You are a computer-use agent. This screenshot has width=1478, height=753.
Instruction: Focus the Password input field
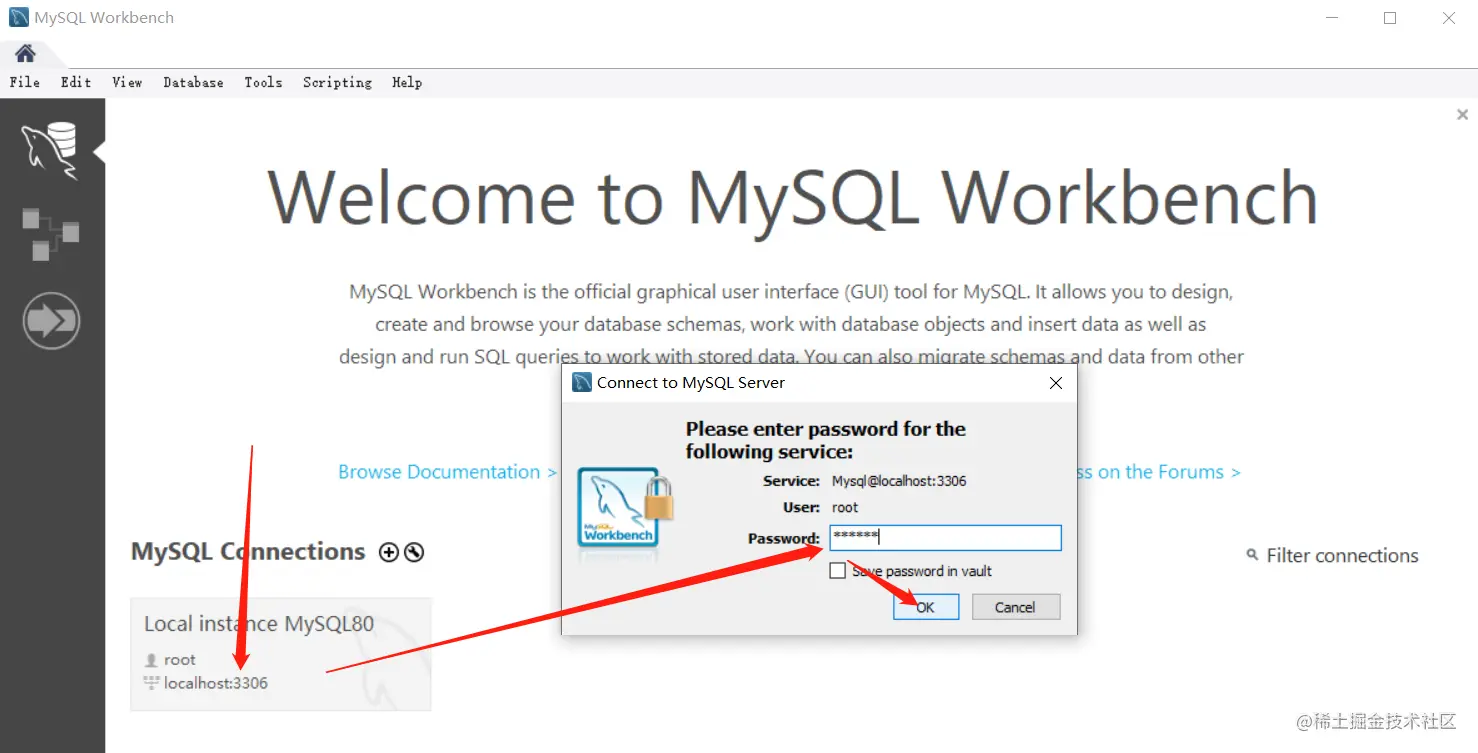945,538
